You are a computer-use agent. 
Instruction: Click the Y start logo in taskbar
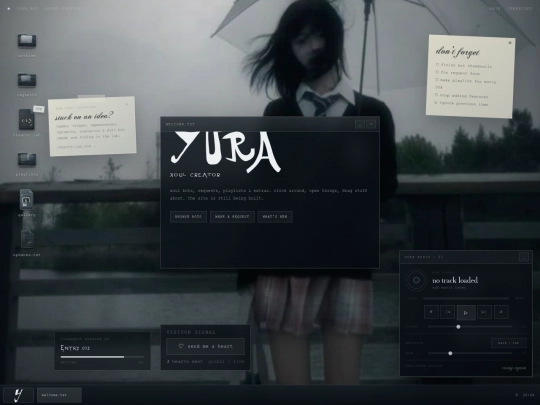19,395
